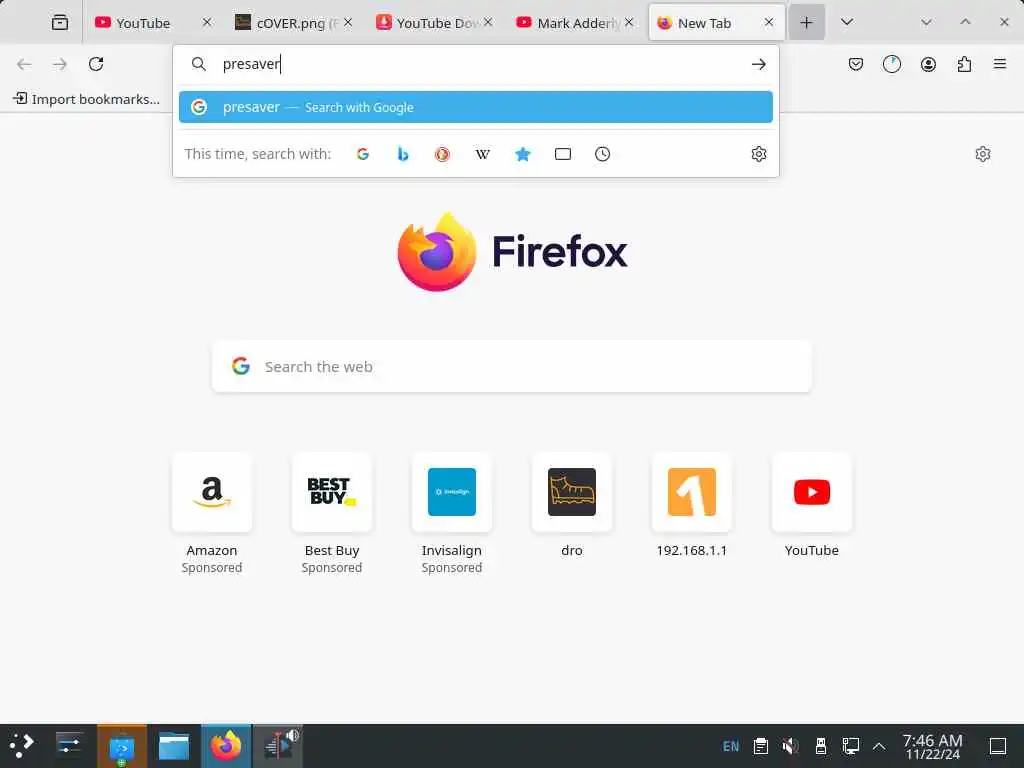Open the Discover software center taskbar icon
The image size is (1024, 768).
(x=121, y=746)
